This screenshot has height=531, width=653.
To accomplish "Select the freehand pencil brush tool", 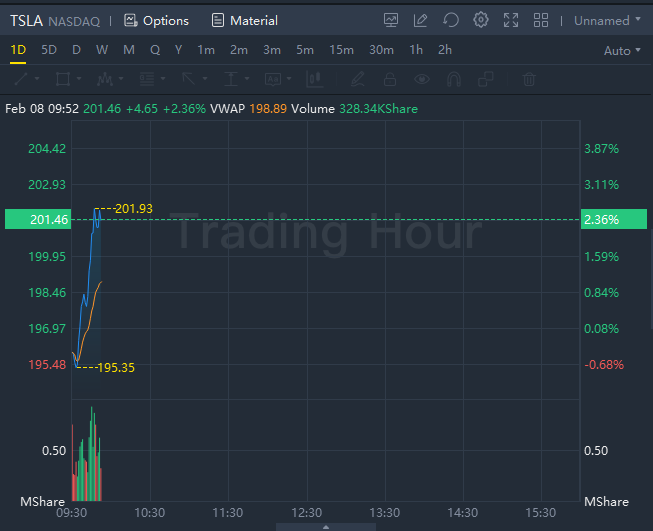I will 358,79.
